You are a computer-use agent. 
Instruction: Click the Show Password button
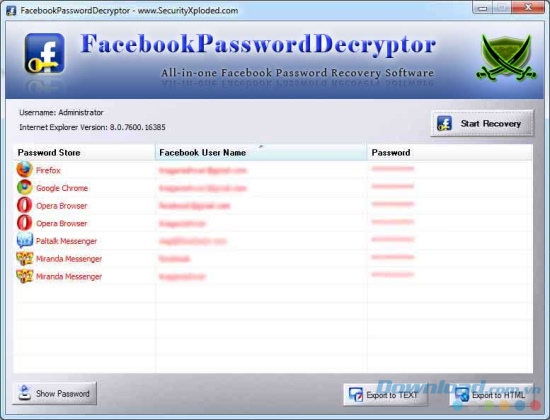click(x=55, y=394)
